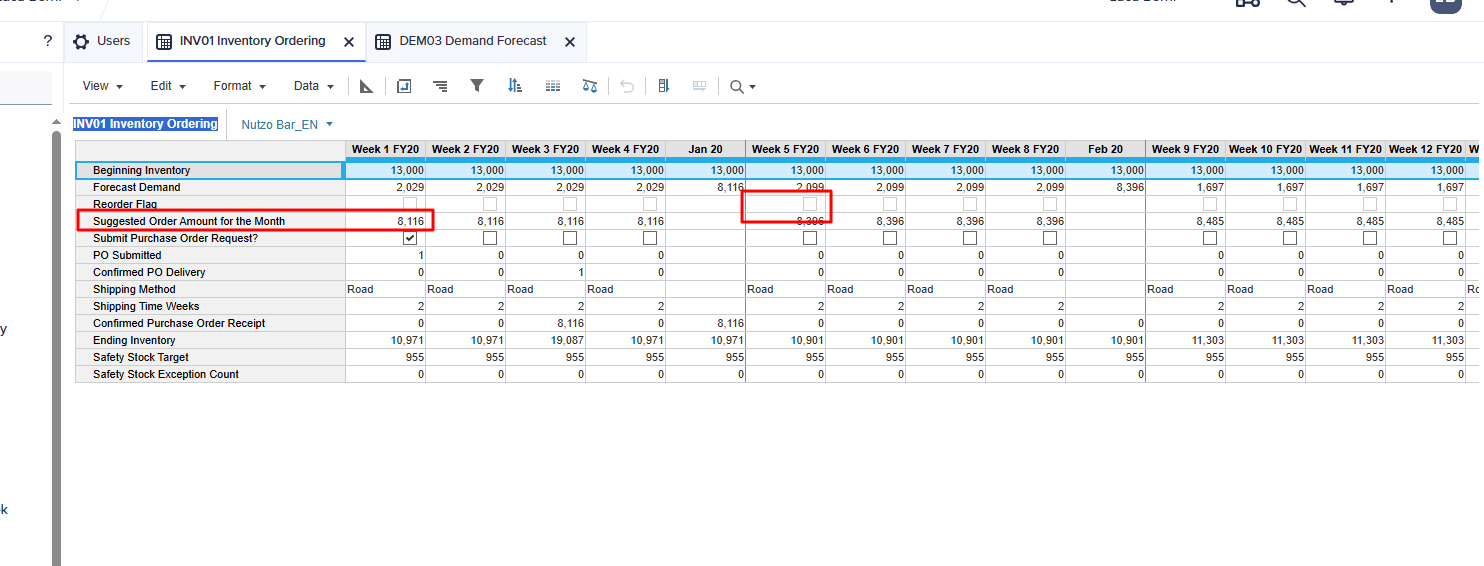
Task: Expand the search options dropdown arrow
Action: [752, 87]
